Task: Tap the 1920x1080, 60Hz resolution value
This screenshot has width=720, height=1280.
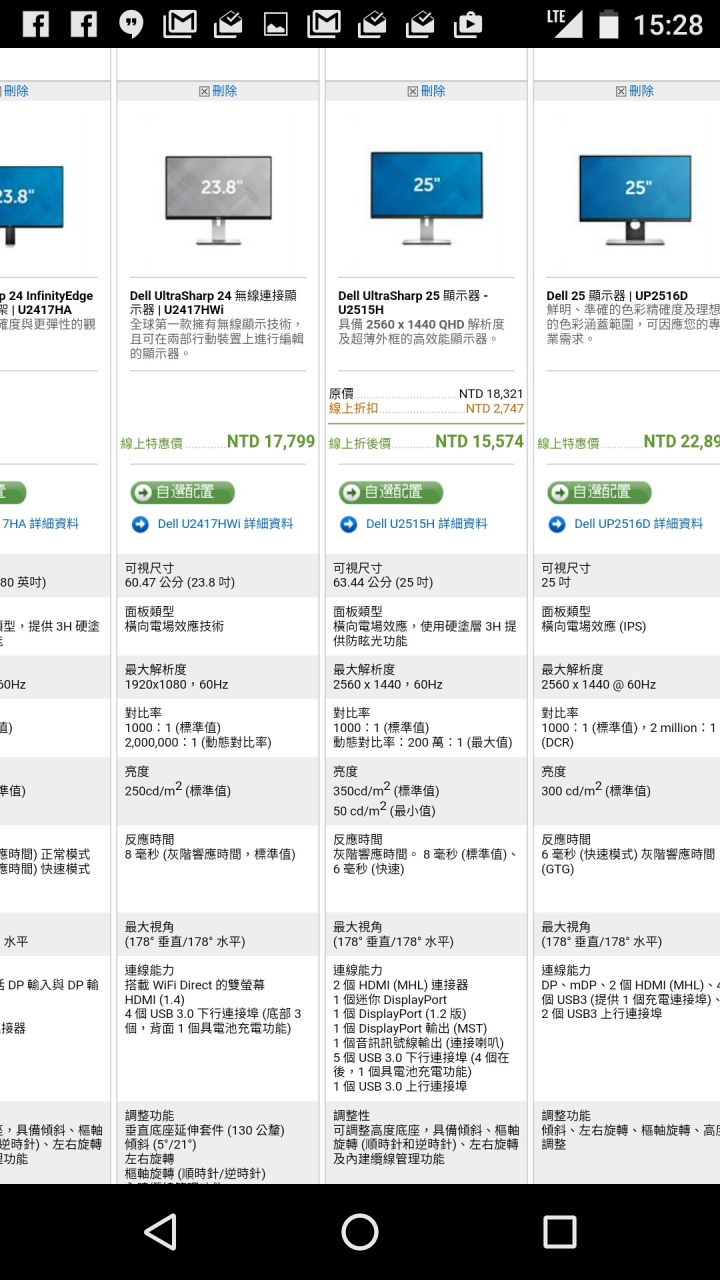Action: pos(176,685)
